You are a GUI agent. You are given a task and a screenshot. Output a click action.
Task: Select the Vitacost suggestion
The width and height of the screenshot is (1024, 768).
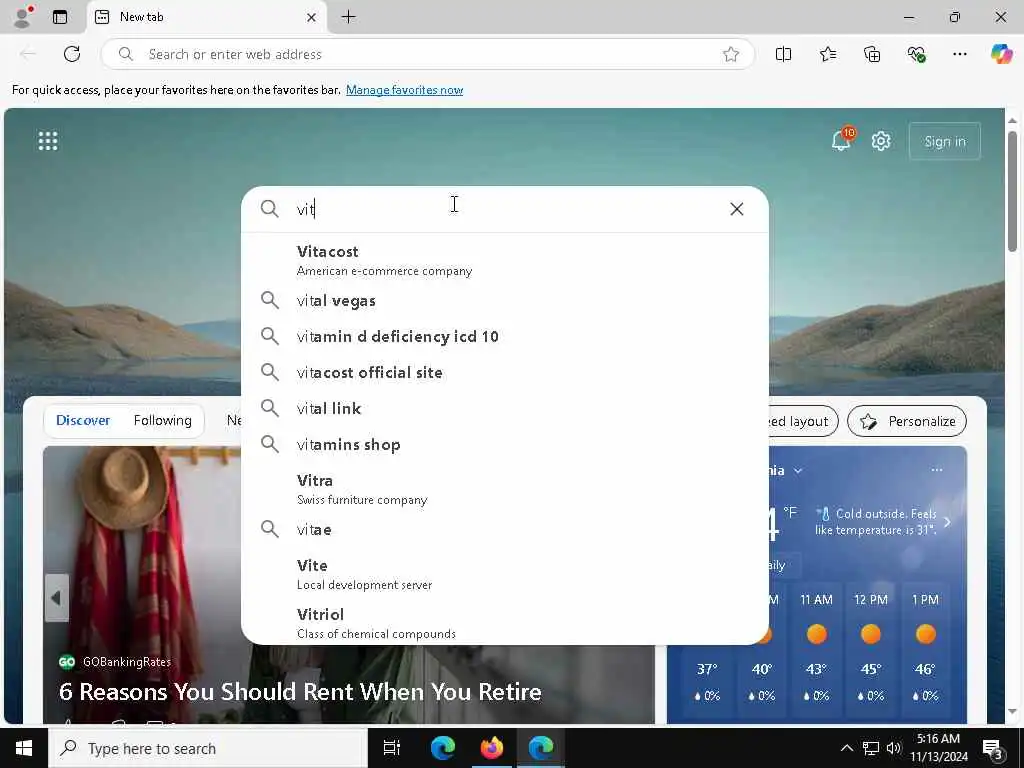[504, 260]
